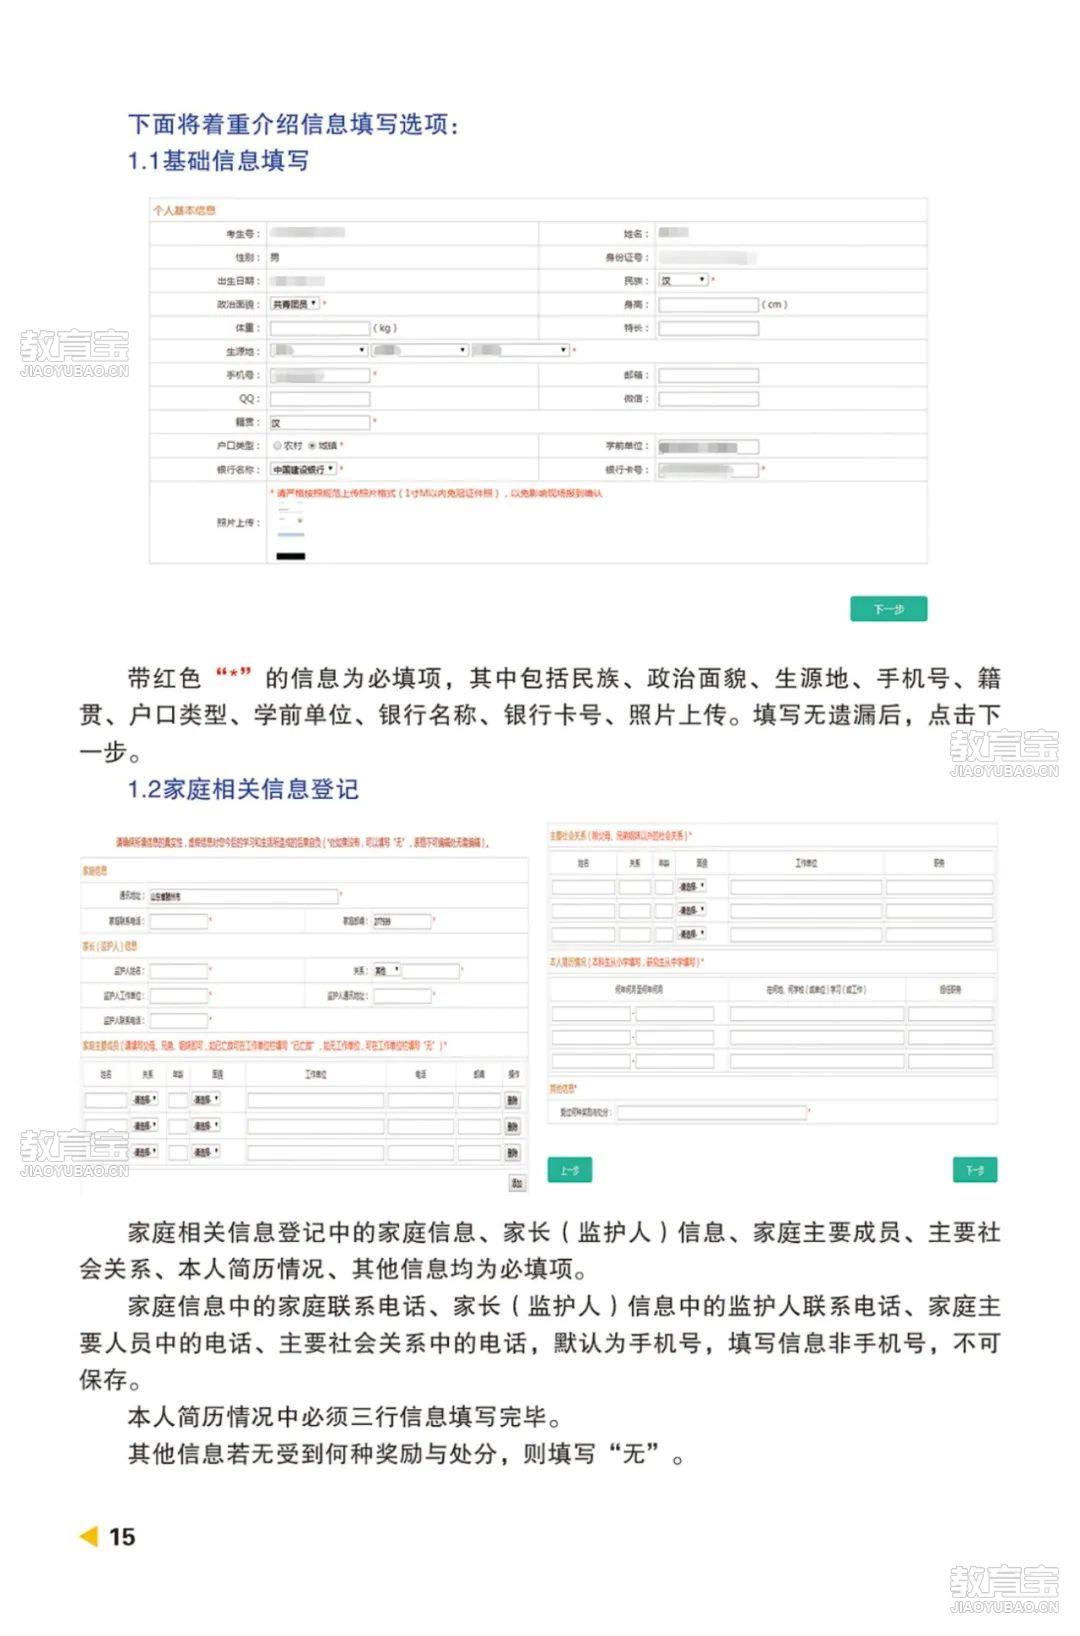This screenshot has width=1080, height=1636.
Task: Click the 家庭邮编 input field
Action: pyautogui.click(x=401, y=921)
